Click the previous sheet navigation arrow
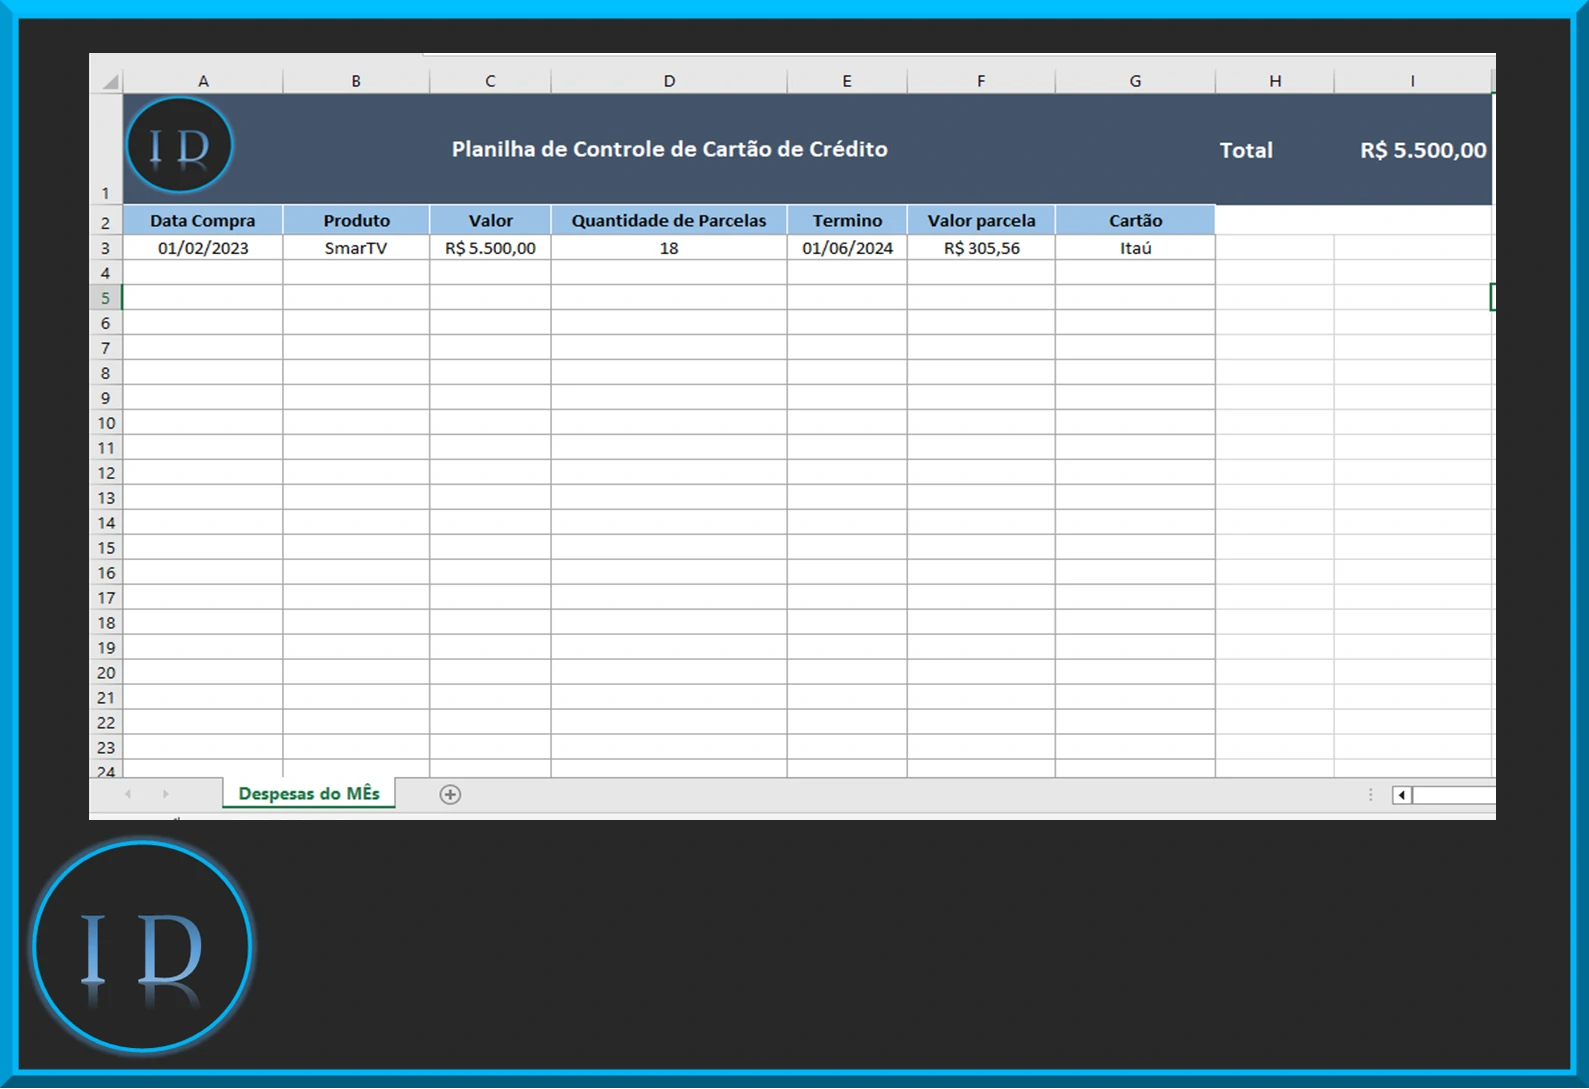 point(128,794)
